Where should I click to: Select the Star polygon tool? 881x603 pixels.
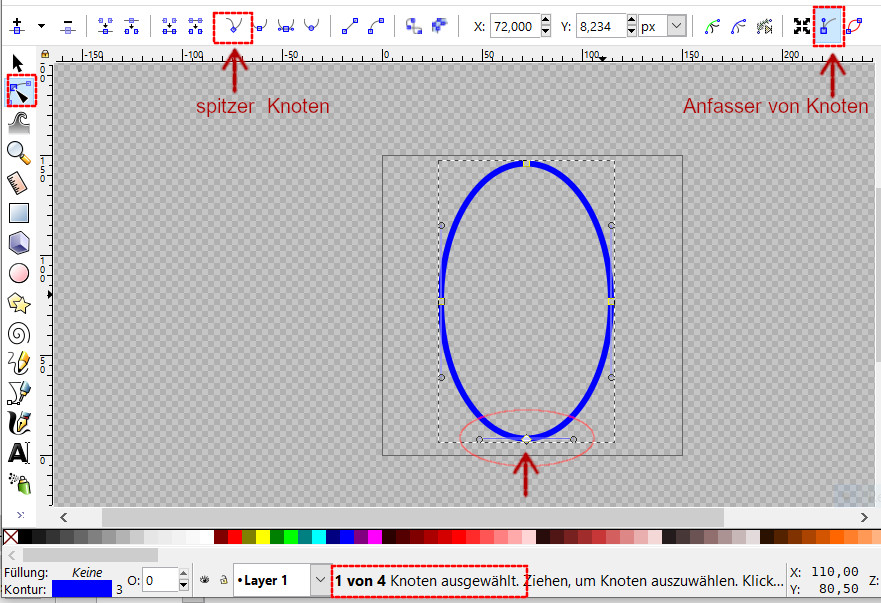coord(19,303)
